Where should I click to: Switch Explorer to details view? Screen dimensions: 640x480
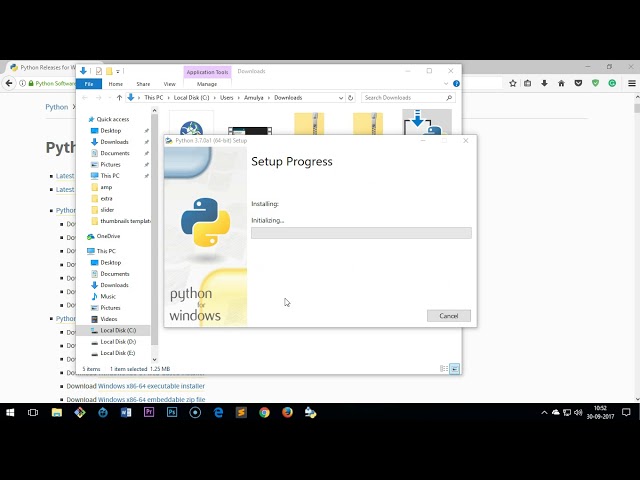point(444,369)
